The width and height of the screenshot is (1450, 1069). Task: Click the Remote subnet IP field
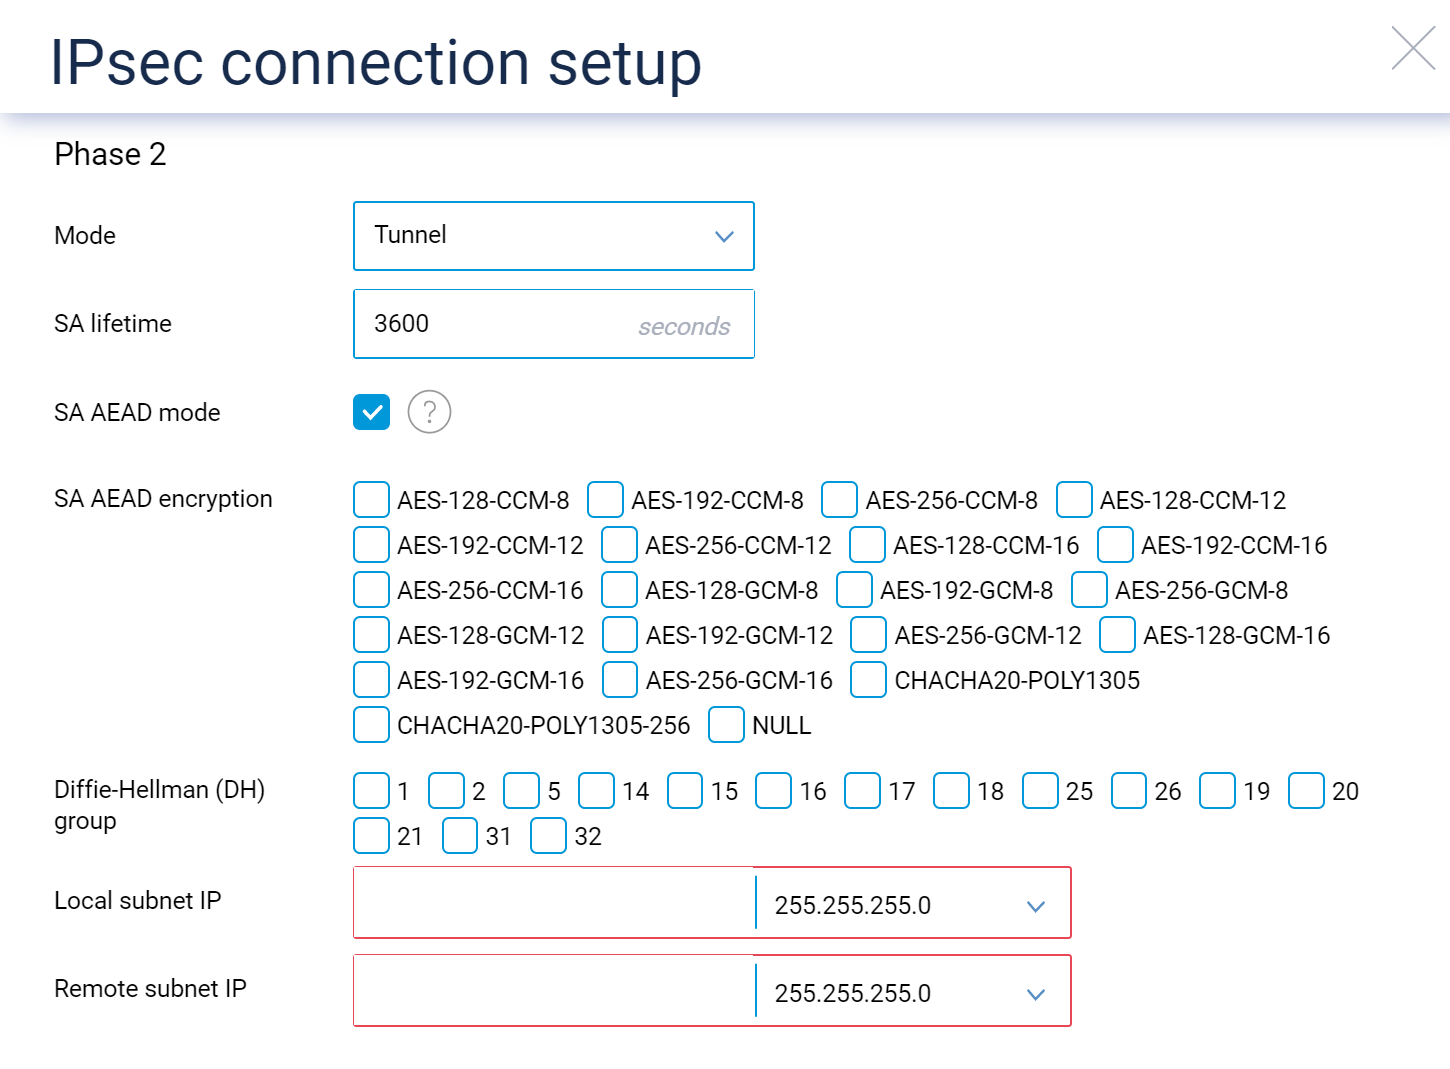coord(550,990)
